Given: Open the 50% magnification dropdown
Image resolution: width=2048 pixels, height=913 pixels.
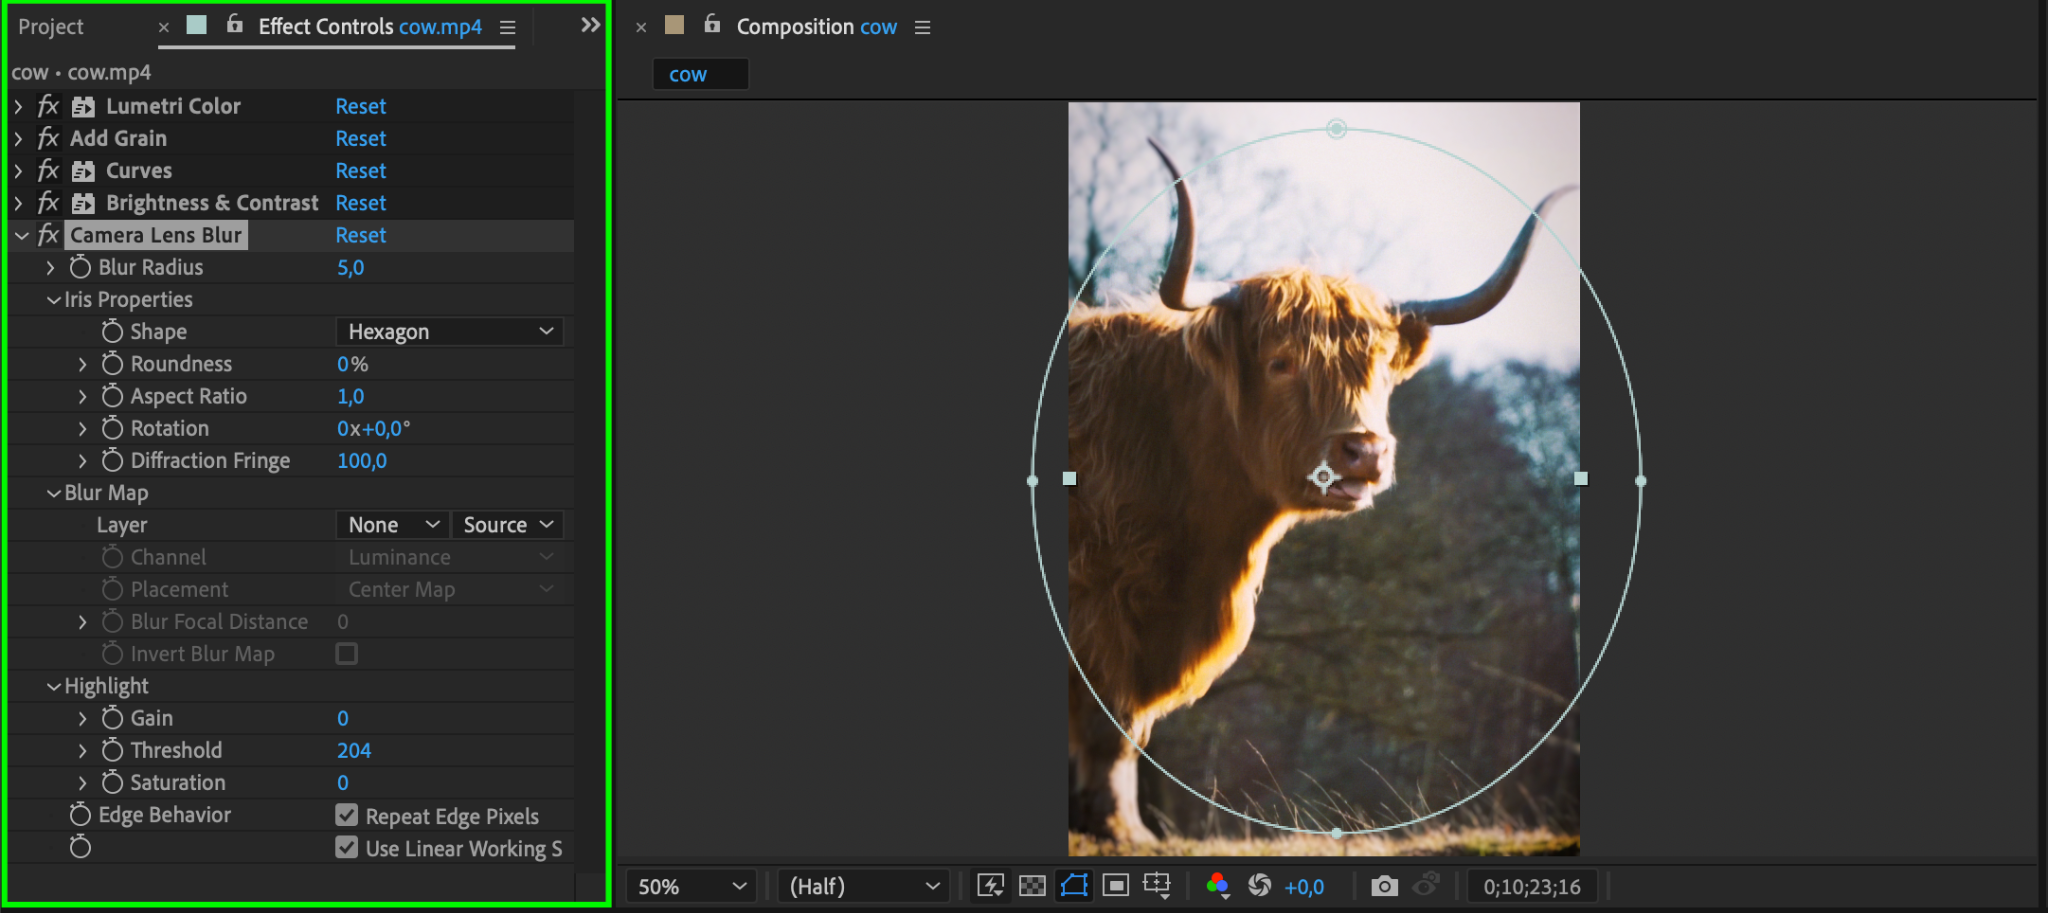Looking at the screenshot, I should tap(691, 887).
